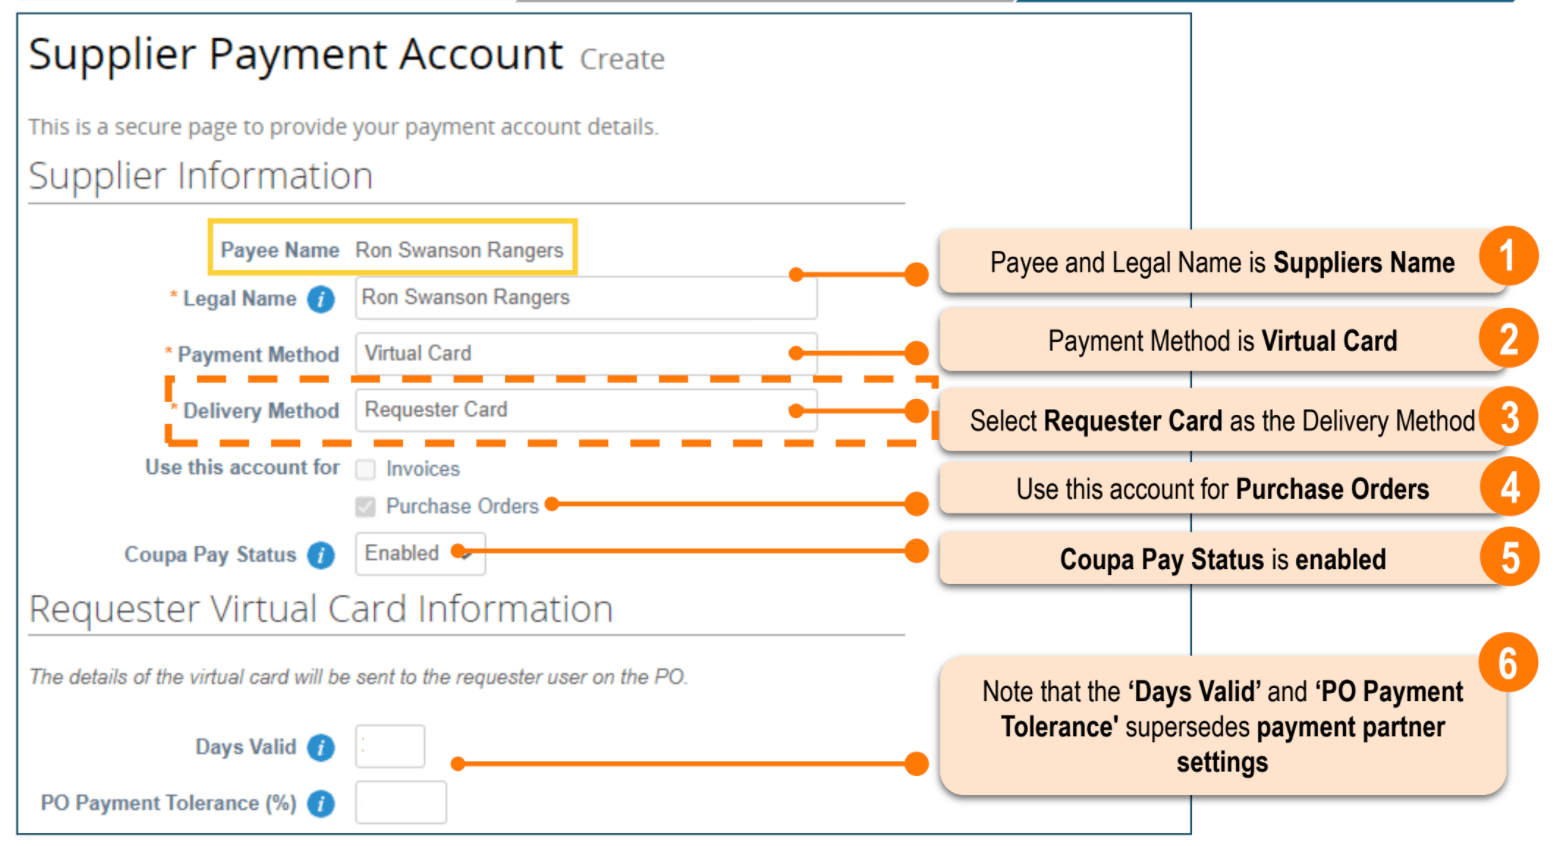Open the Days Valid info icon

[321, 747]
